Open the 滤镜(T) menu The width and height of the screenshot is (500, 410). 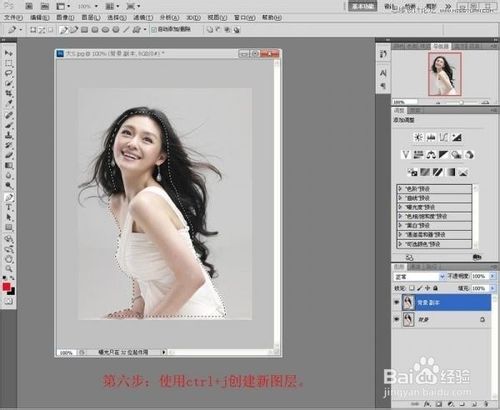point(143,17)
